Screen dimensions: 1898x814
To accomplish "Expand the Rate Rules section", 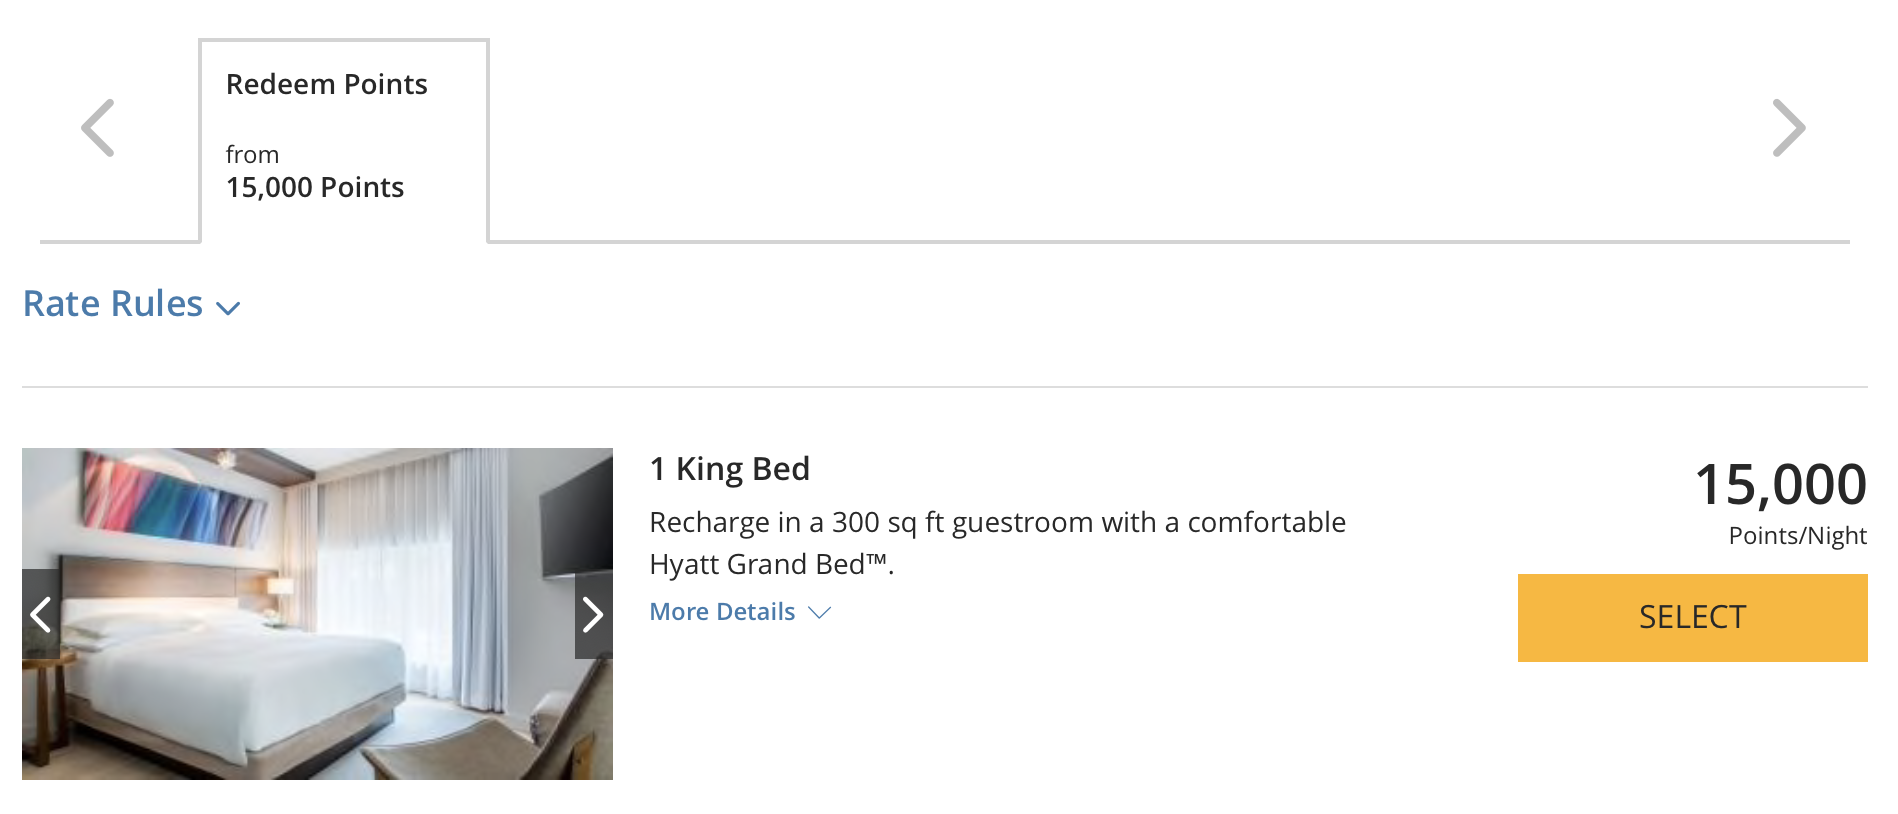I will 113,304.
